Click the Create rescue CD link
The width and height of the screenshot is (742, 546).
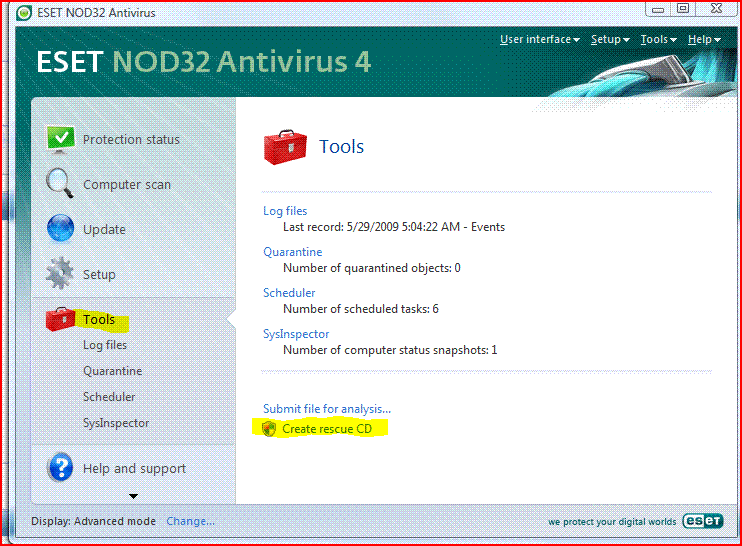tap(327, 429)
